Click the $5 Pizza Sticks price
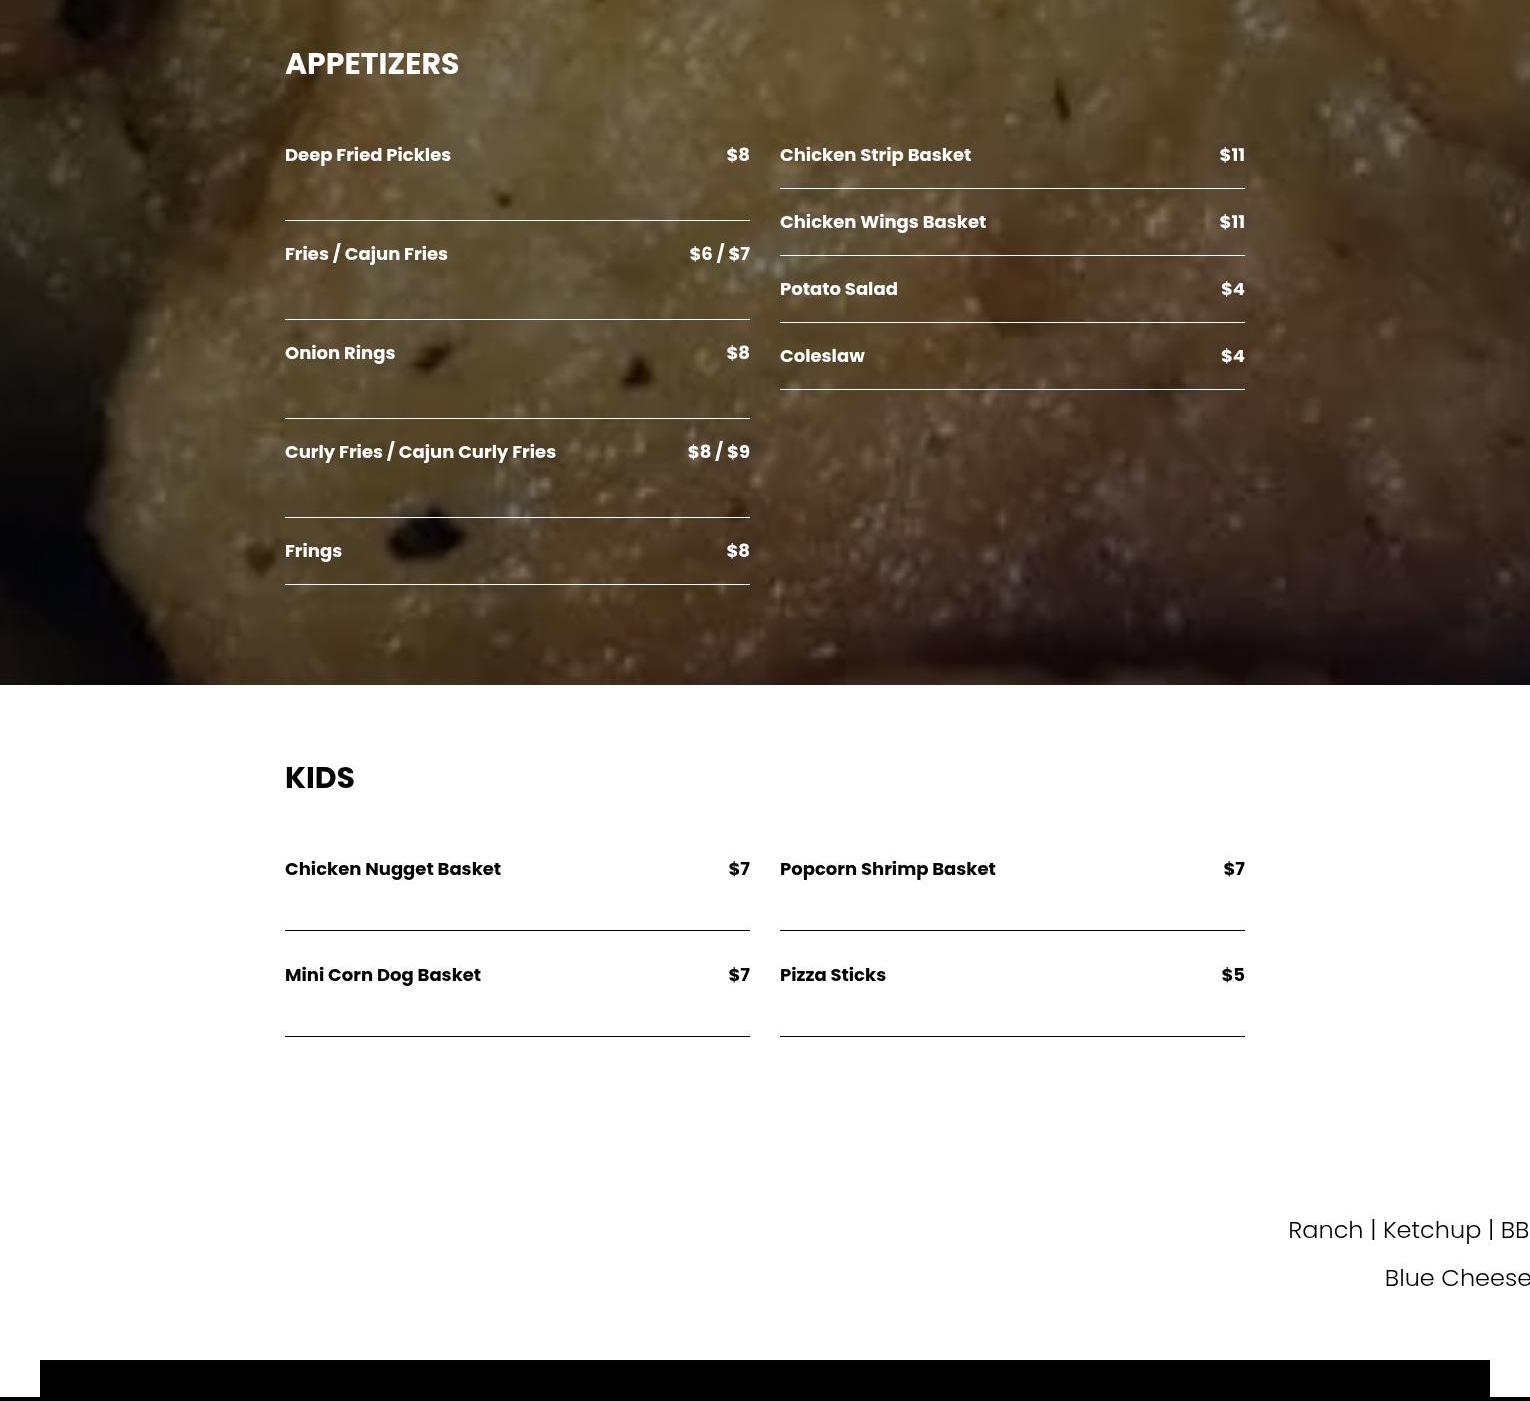 [1233, 975]
